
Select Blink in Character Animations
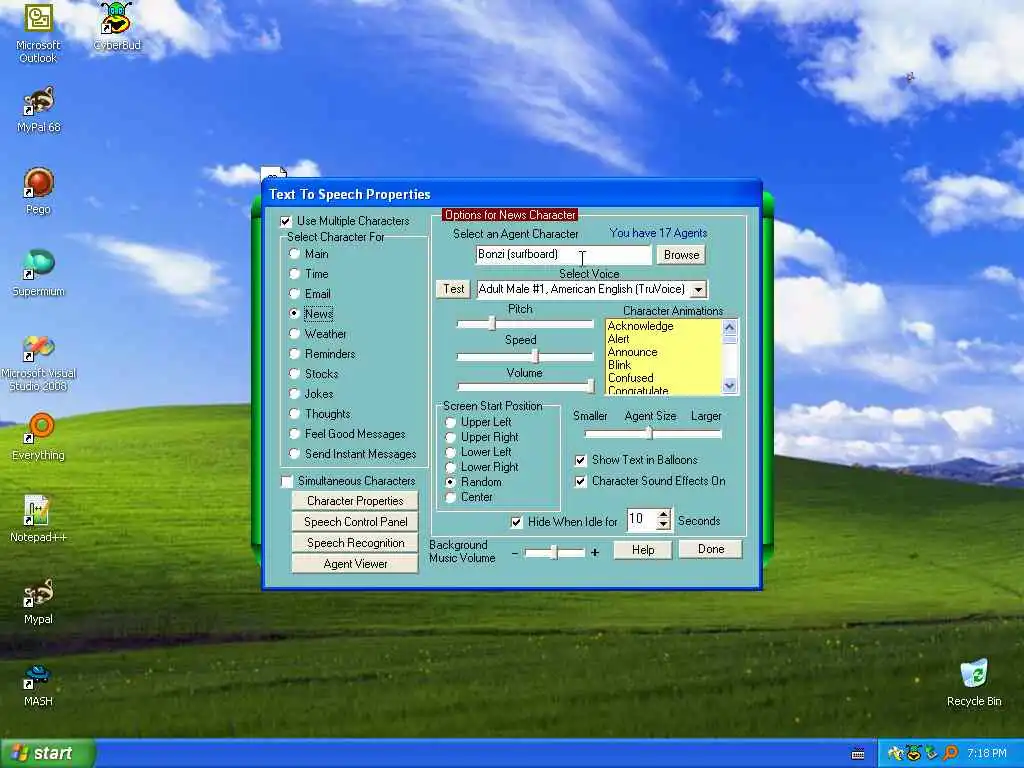tap(619, 365)
